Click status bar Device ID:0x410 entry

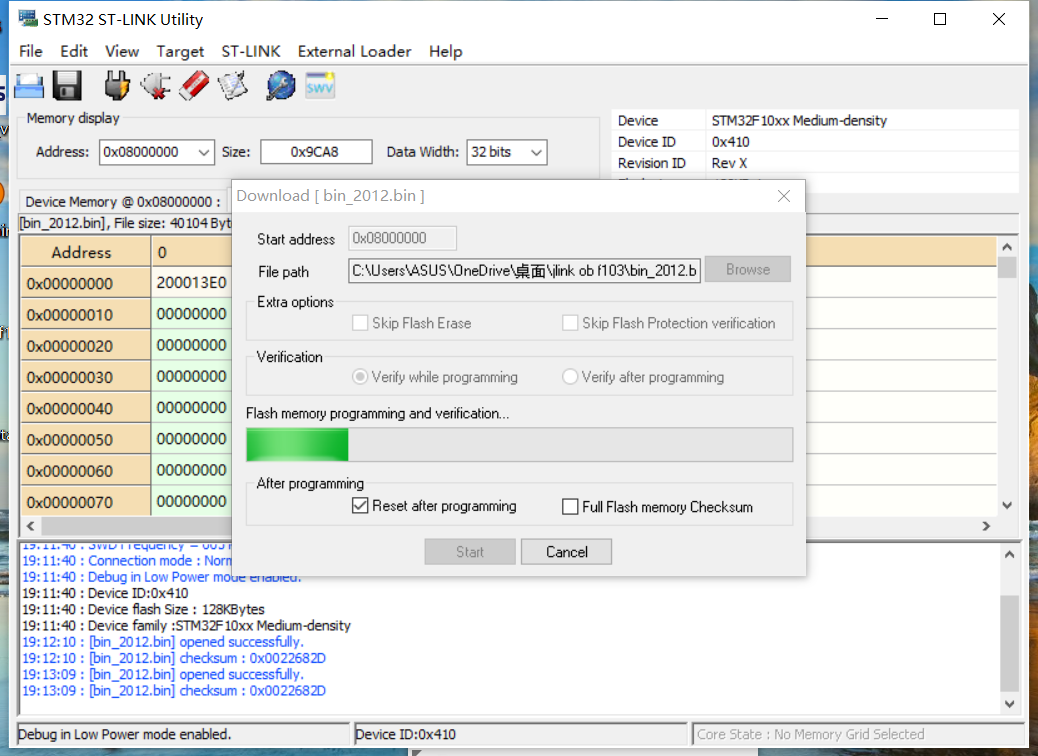[x=521, y=734]
